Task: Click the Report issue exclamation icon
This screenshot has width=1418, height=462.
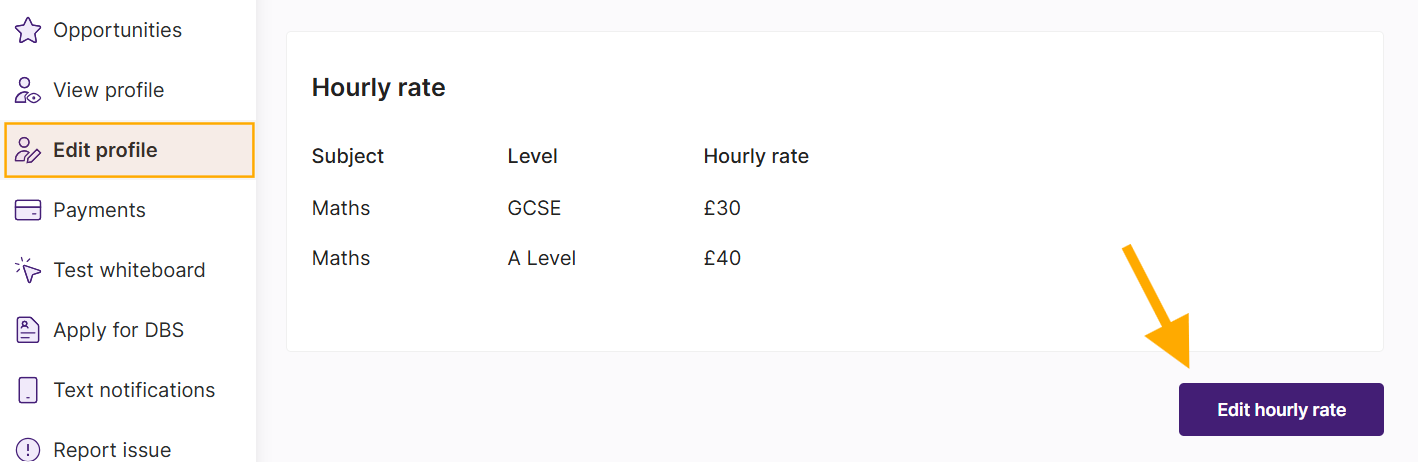Action: [x=28, y=450]
